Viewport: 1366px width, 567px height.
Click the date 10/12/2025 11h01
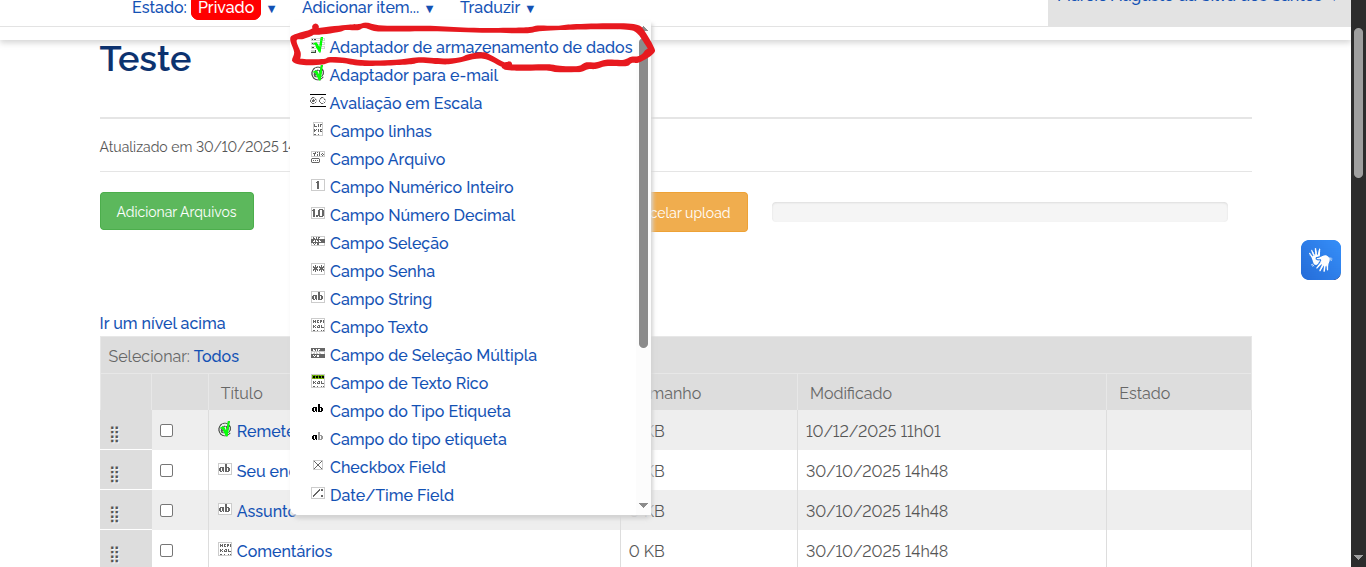click(873, 431)
